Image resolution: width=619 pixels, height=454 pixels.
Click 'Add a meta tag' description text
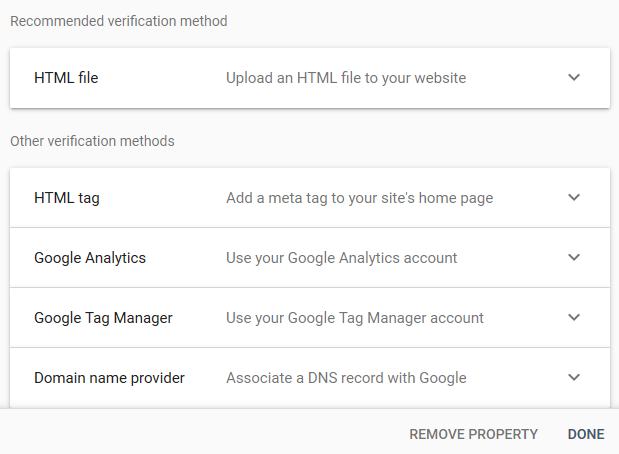click(359, 198)
